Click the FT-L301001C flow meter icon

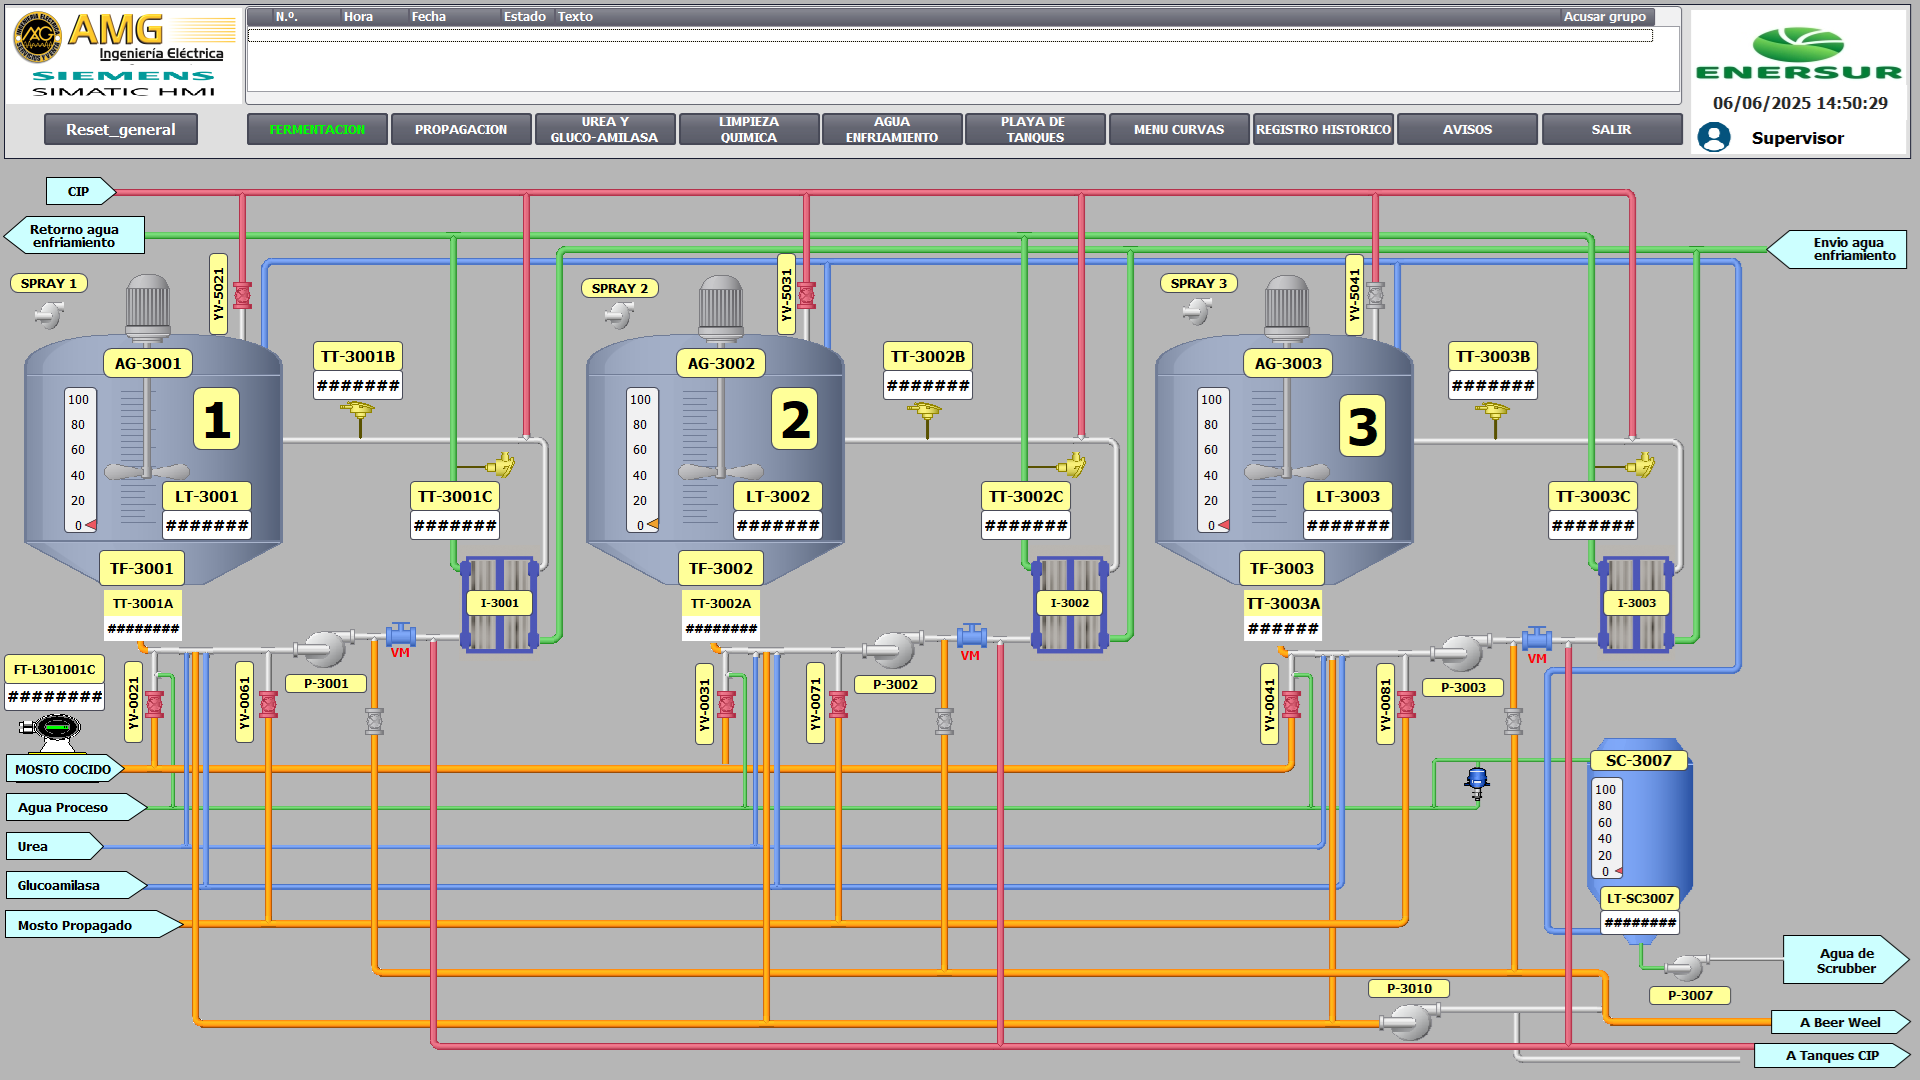[56, 730]
